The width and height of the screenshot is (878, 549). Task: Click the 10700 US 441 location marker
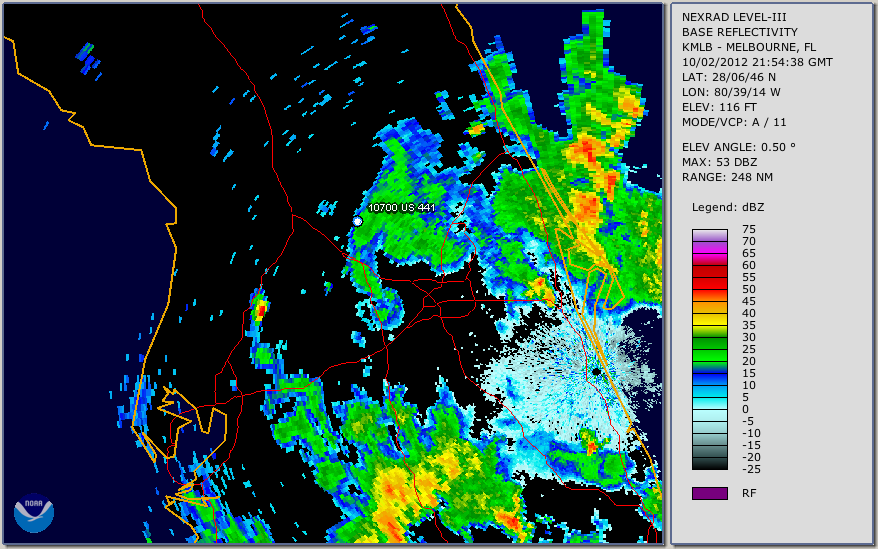tap(357, 221)
